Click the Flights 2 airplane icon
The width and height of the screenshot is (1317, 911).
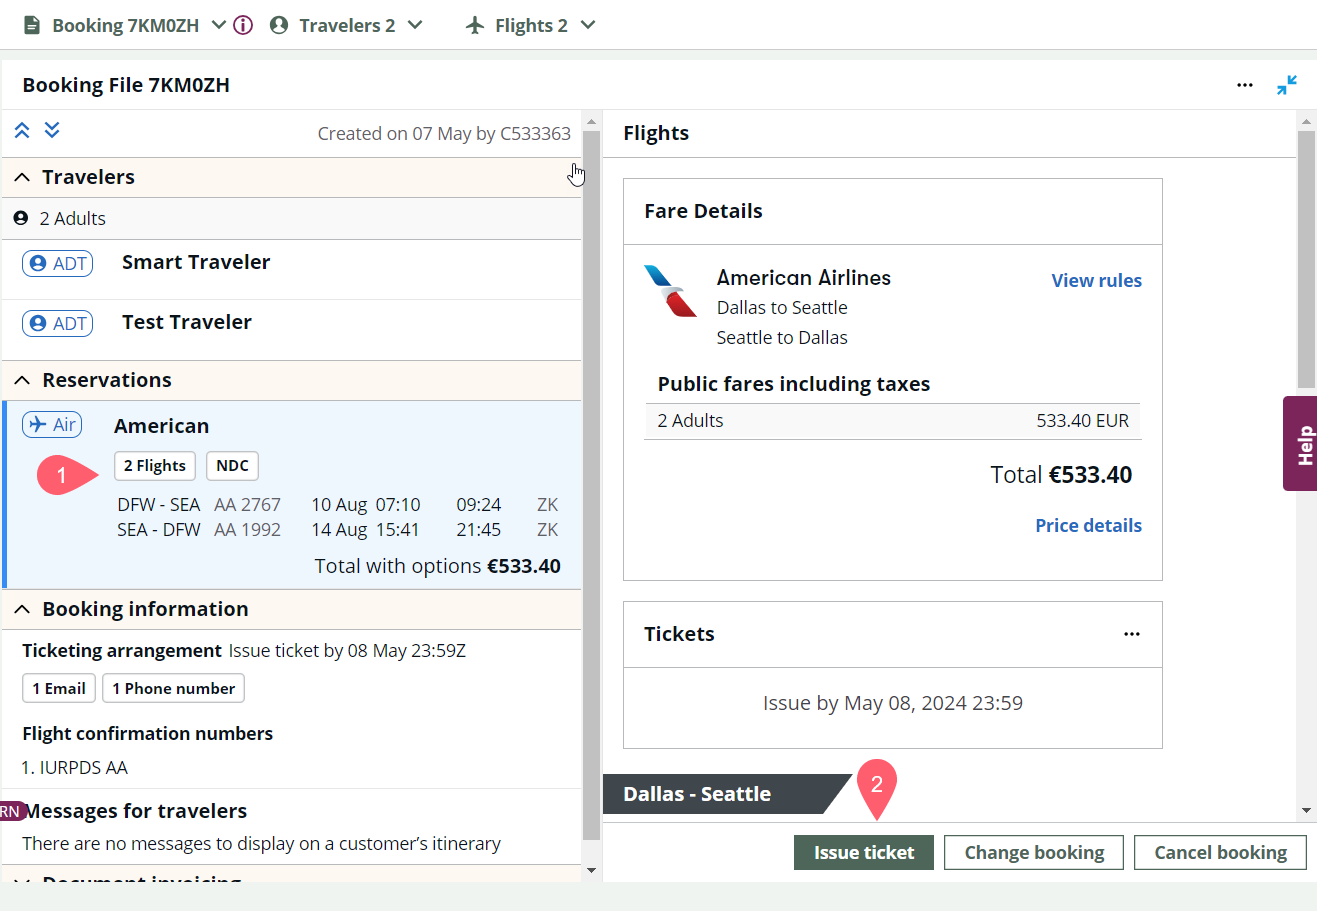click(x=475, y=25)
